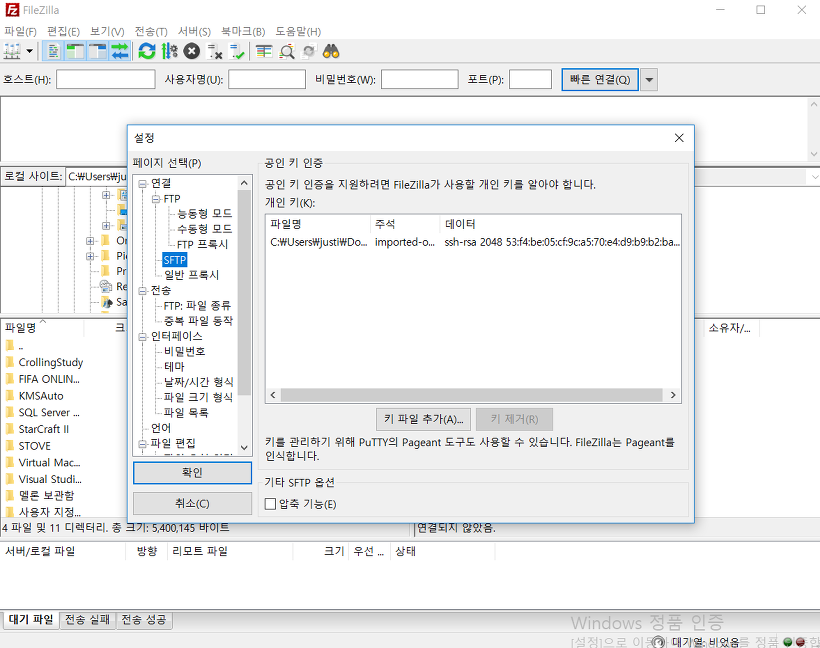
Task: Toggle the directory comparison icon
Action: pyautogui.click(x=287, y=51)
